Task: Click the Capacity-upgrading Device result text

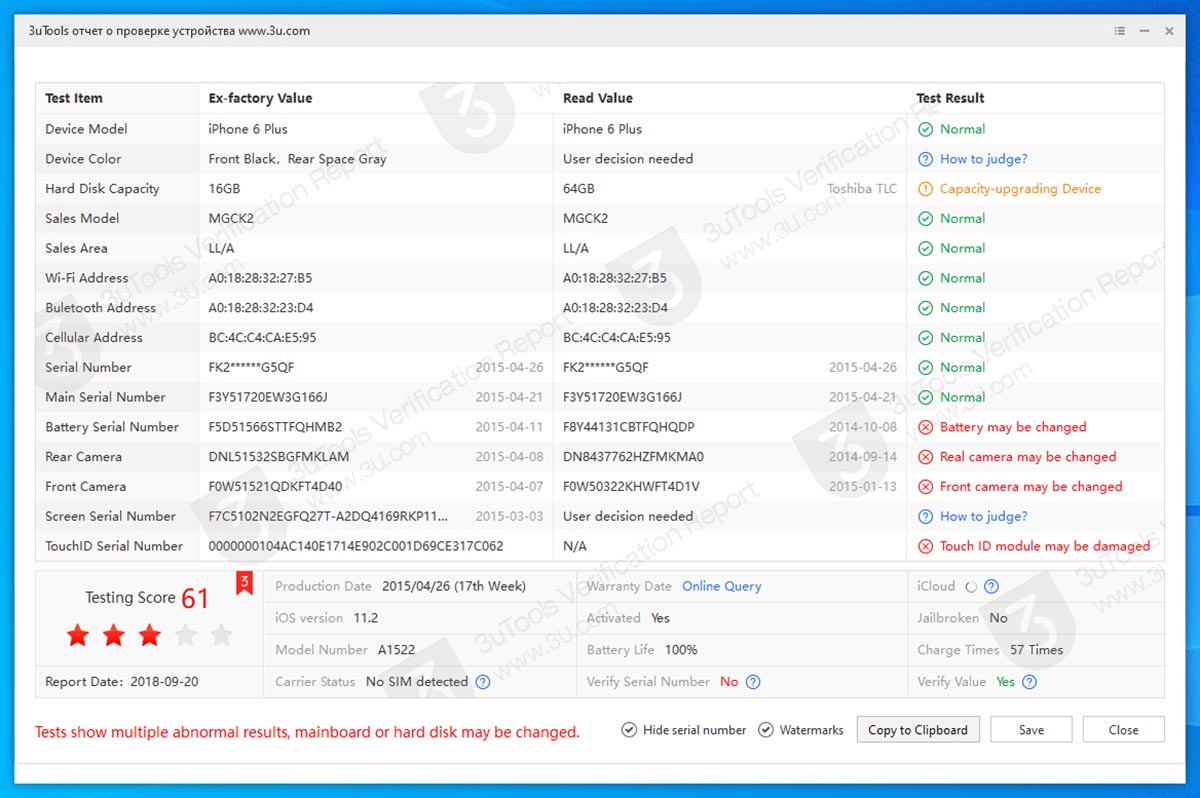Action: [x=1020, y=189]
